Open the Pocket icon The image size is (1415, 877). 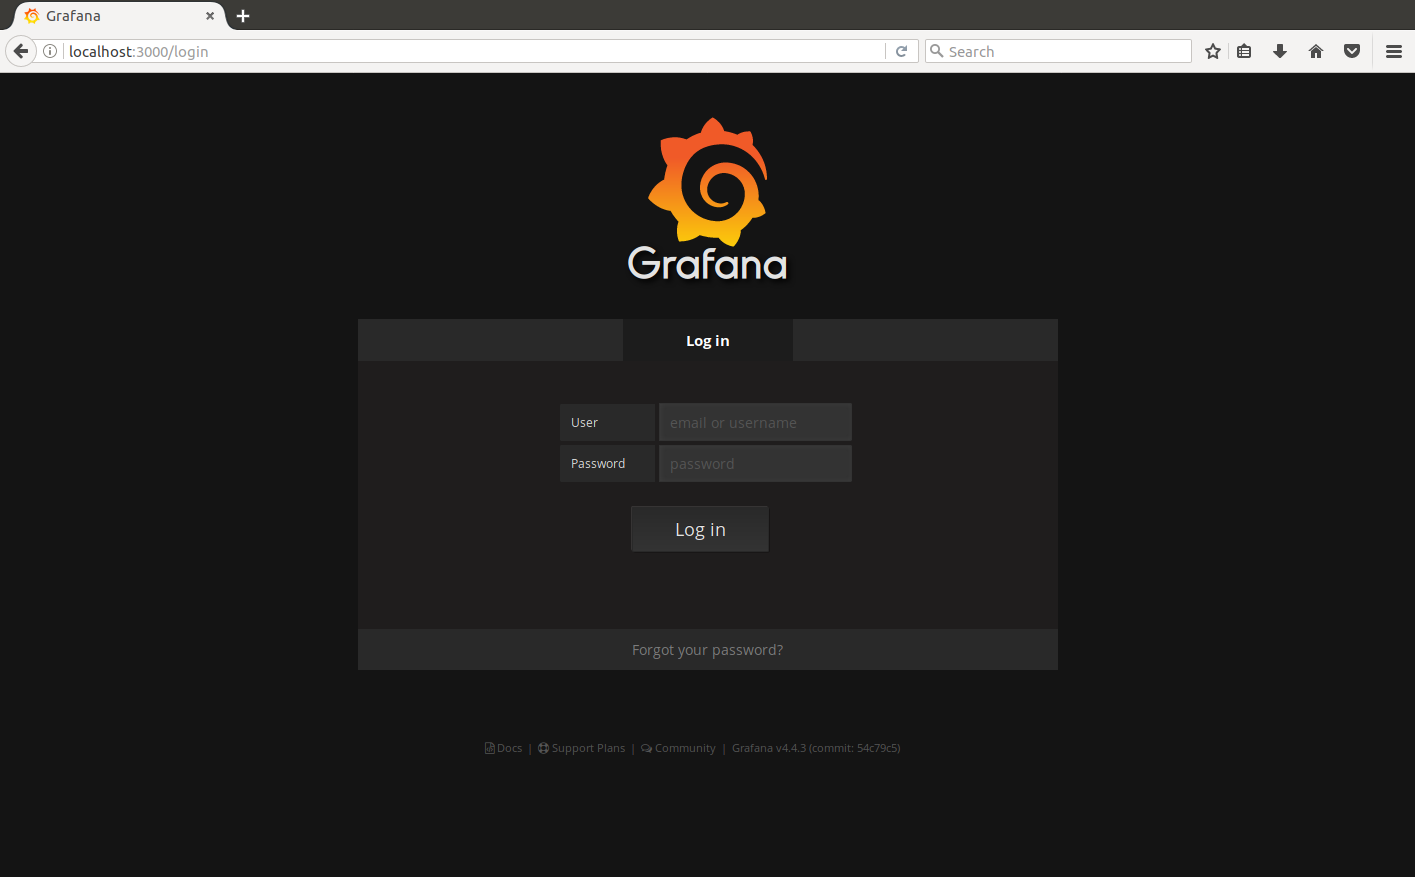[1352, 51]
